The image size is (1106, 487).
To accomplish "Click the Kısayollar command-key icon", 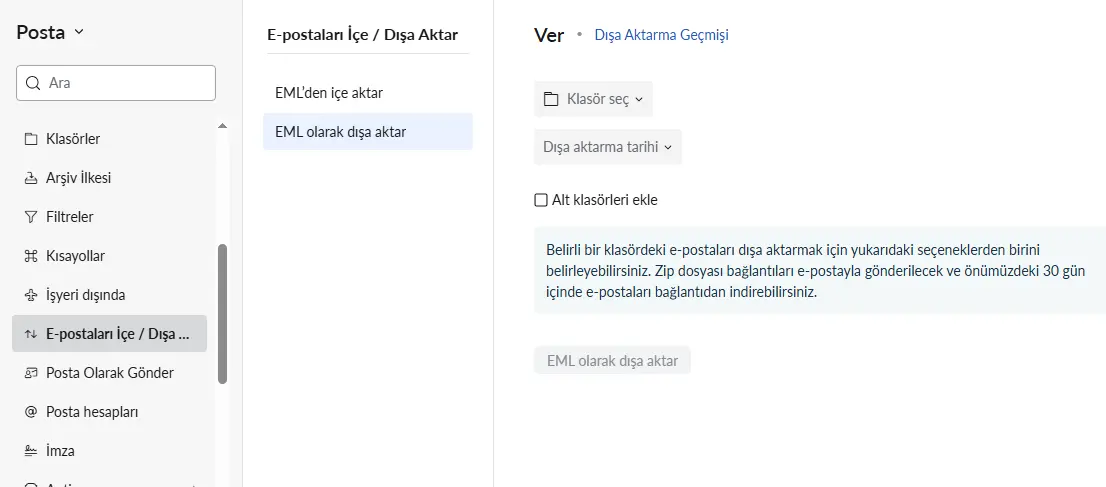I will [x=30, y=255].
